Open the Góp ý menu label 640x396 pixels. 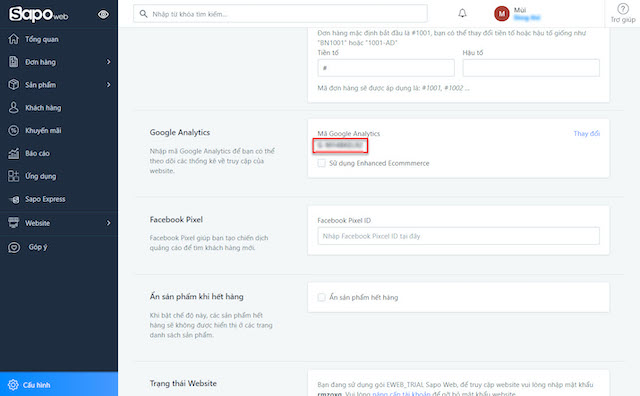click(x=38, y=247)
